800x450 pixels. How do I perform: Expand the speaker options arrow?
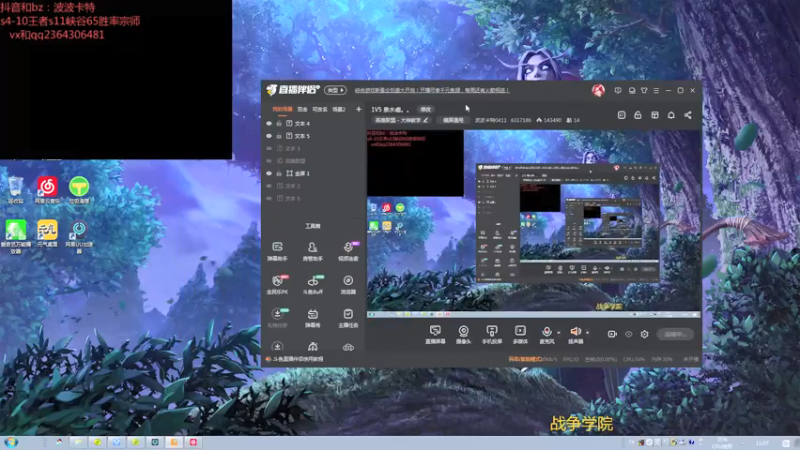click(588, 333)
